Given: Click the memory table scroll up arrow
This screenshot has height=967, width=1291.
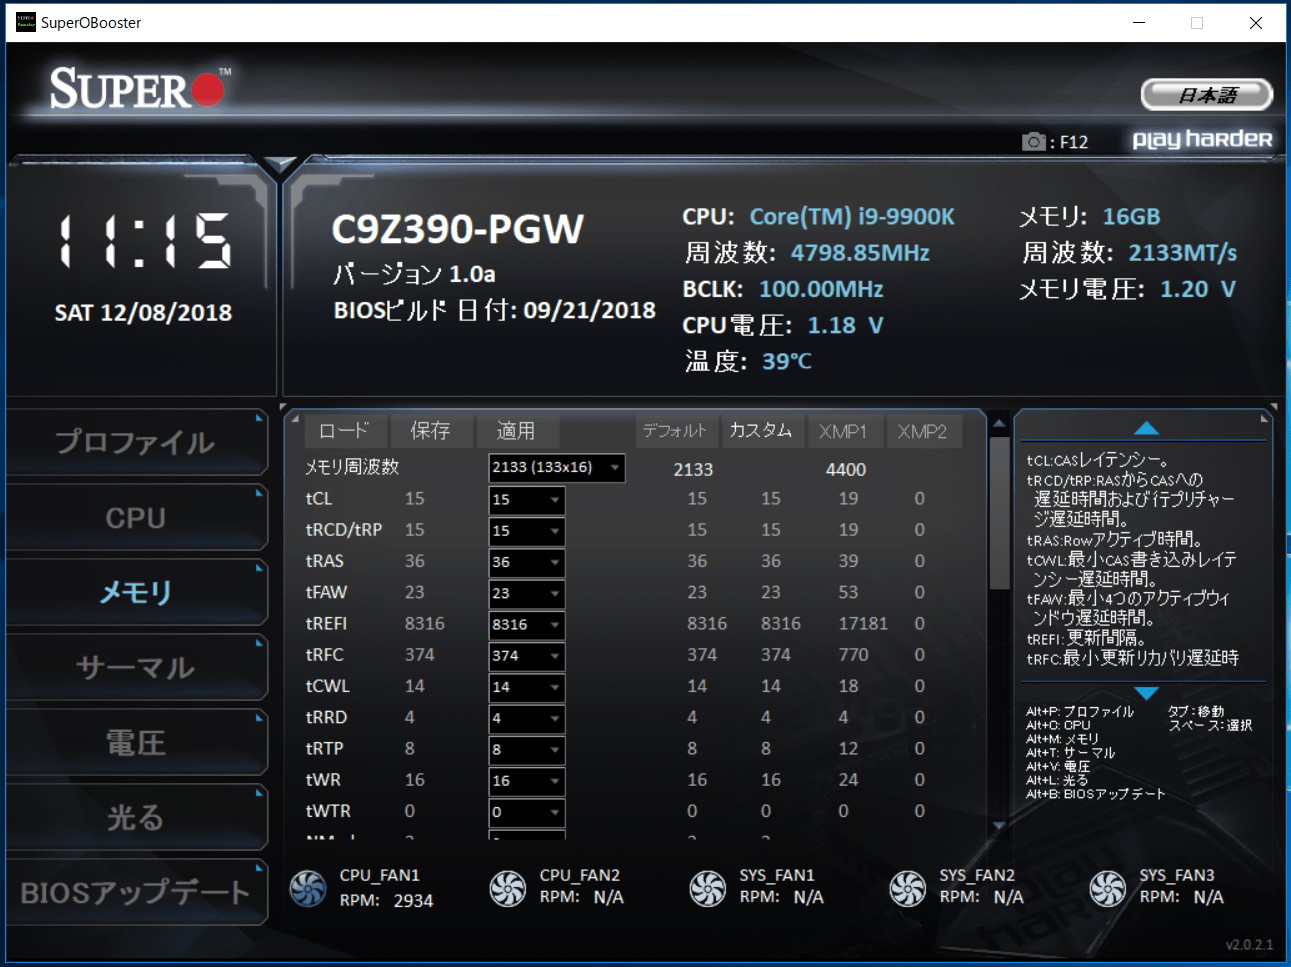Looking at the screenshot, I should pos(999,424).
